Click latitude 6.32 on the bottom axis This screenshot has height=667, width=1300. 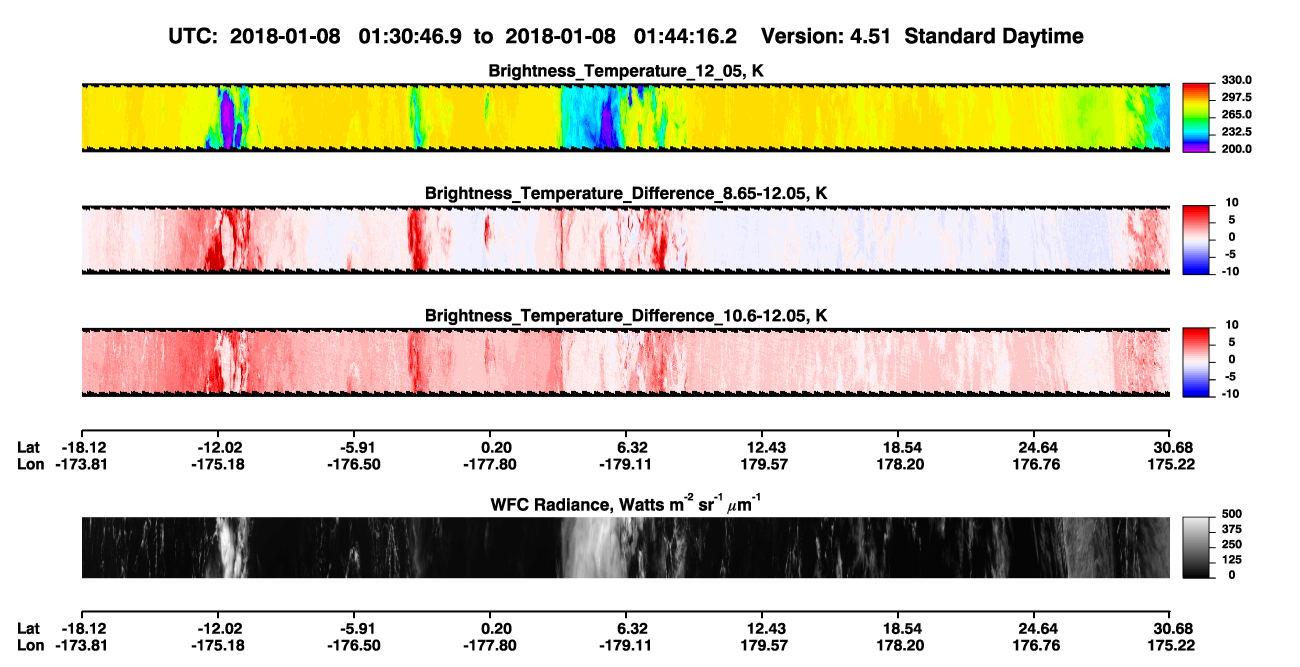click(629, 629)
